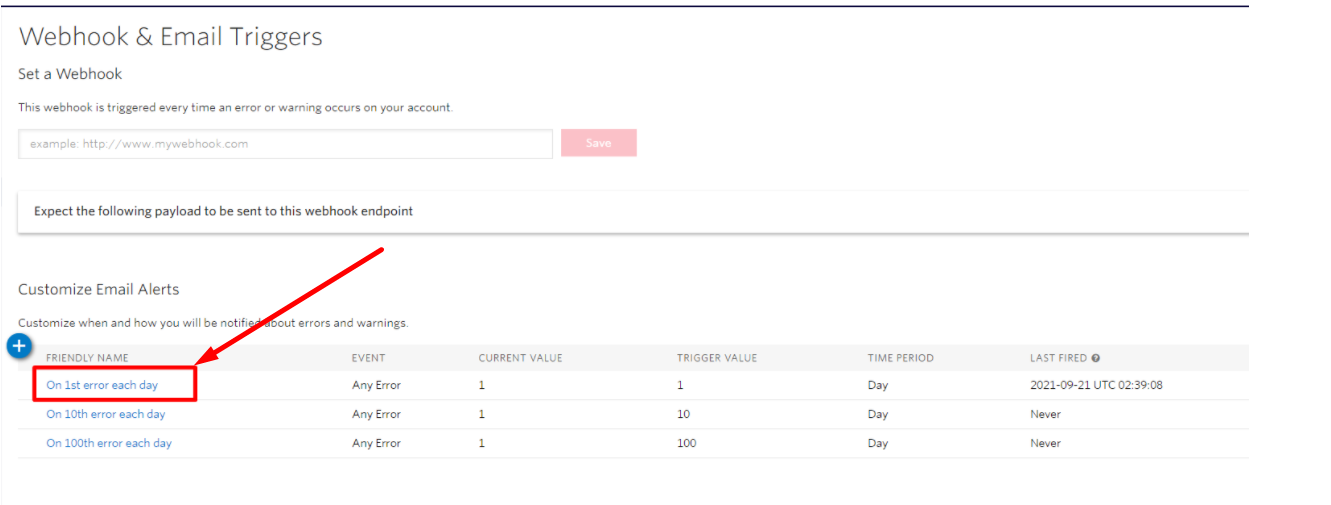Select the TIME PERIOD column header
The image size is (1331, 505).
901,358
